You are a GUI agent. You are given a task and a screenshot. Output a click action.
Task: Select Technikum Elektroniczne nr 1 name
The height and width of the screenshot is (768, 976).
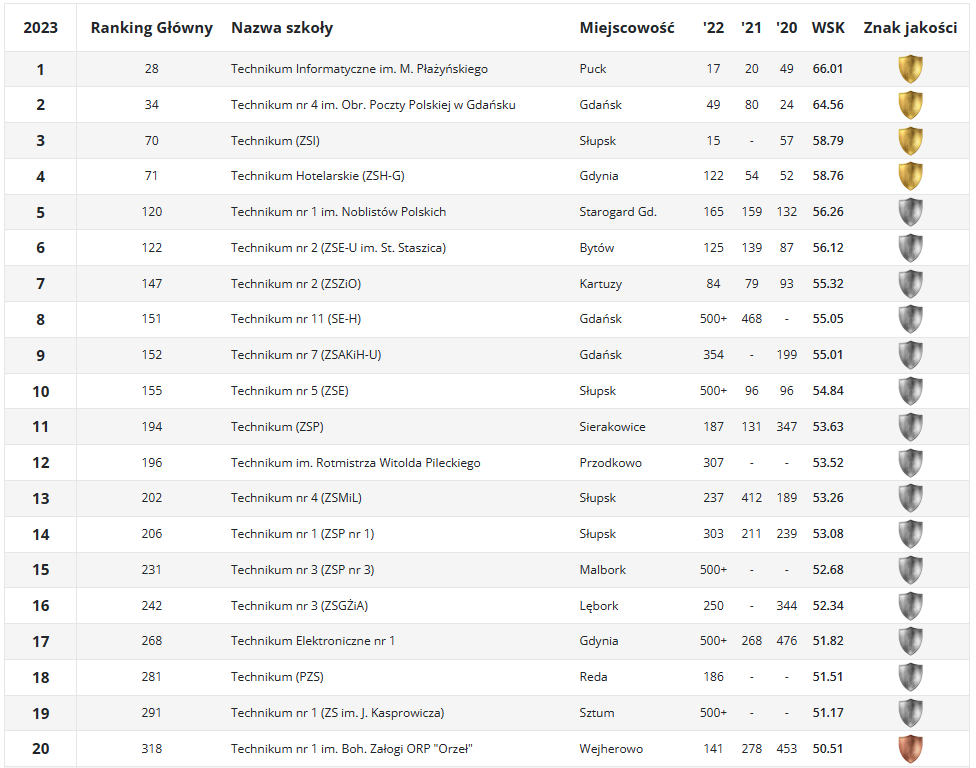[x=312, y=641]
